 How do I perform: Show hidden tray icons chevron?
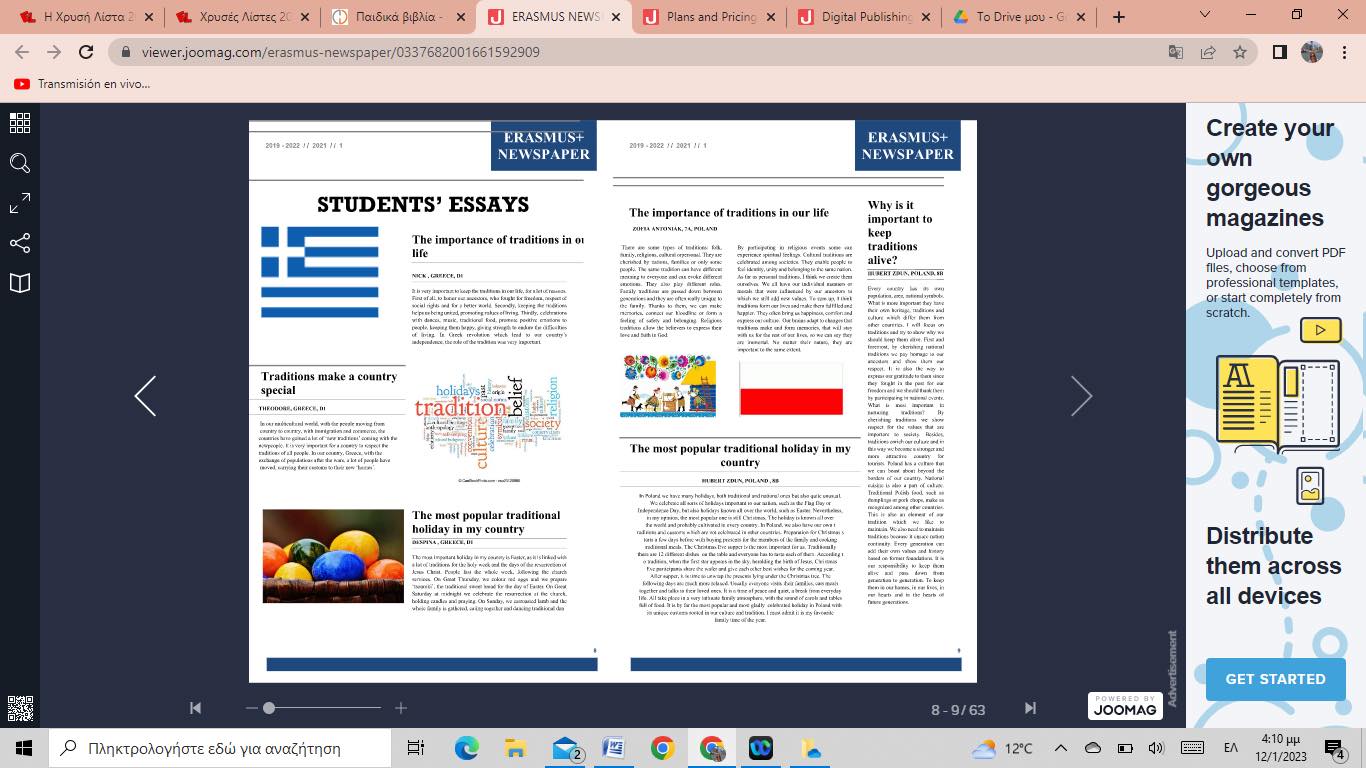coord(1061,748)
